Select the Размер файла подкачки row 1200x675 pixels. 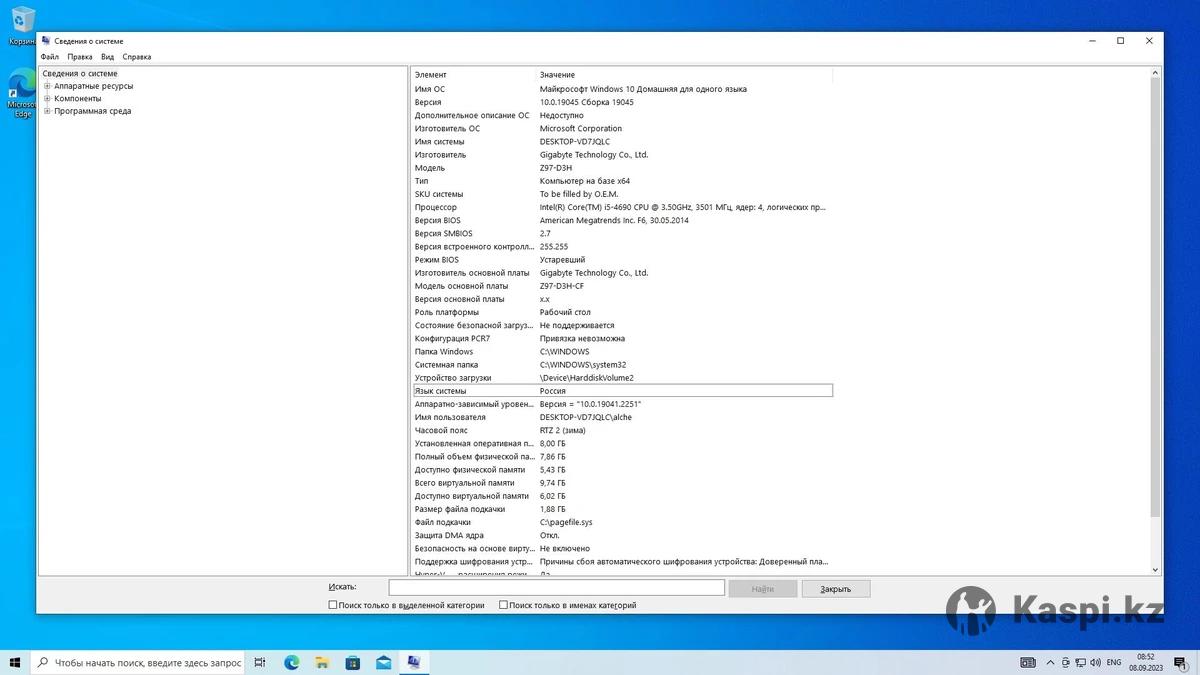(622, 509)
